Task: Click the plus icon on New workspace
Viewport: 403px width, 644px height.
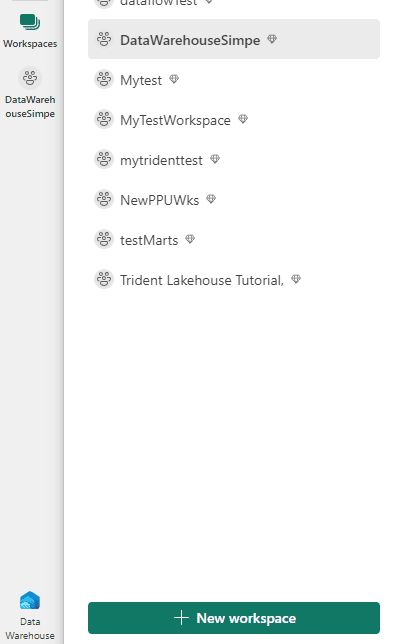Action: [181, 618]
